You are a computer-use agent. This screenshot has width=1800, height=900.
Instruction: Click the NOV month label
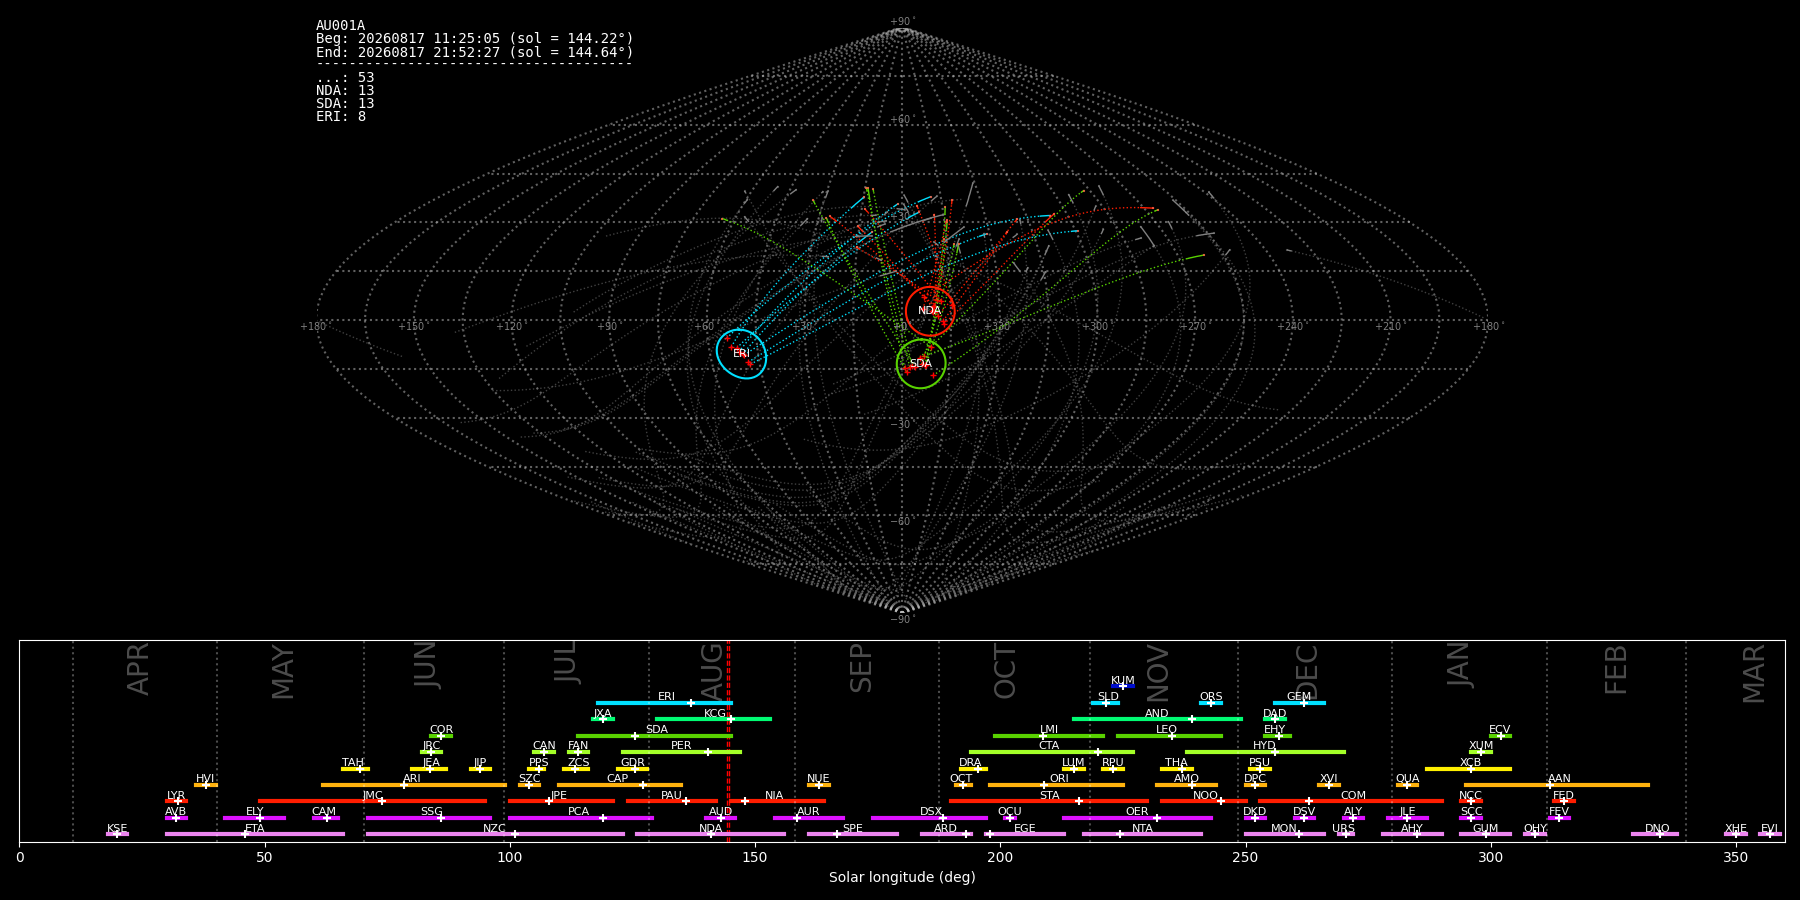point(1157,672)
